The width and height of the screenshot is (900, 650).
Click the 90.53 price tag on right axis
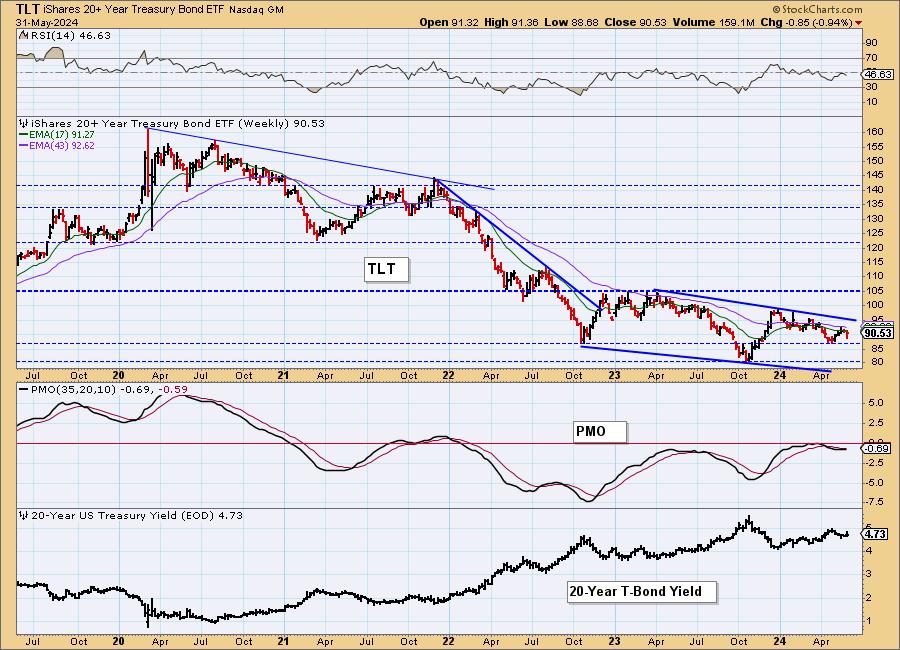pyautogui.click(x=878, y=333)
